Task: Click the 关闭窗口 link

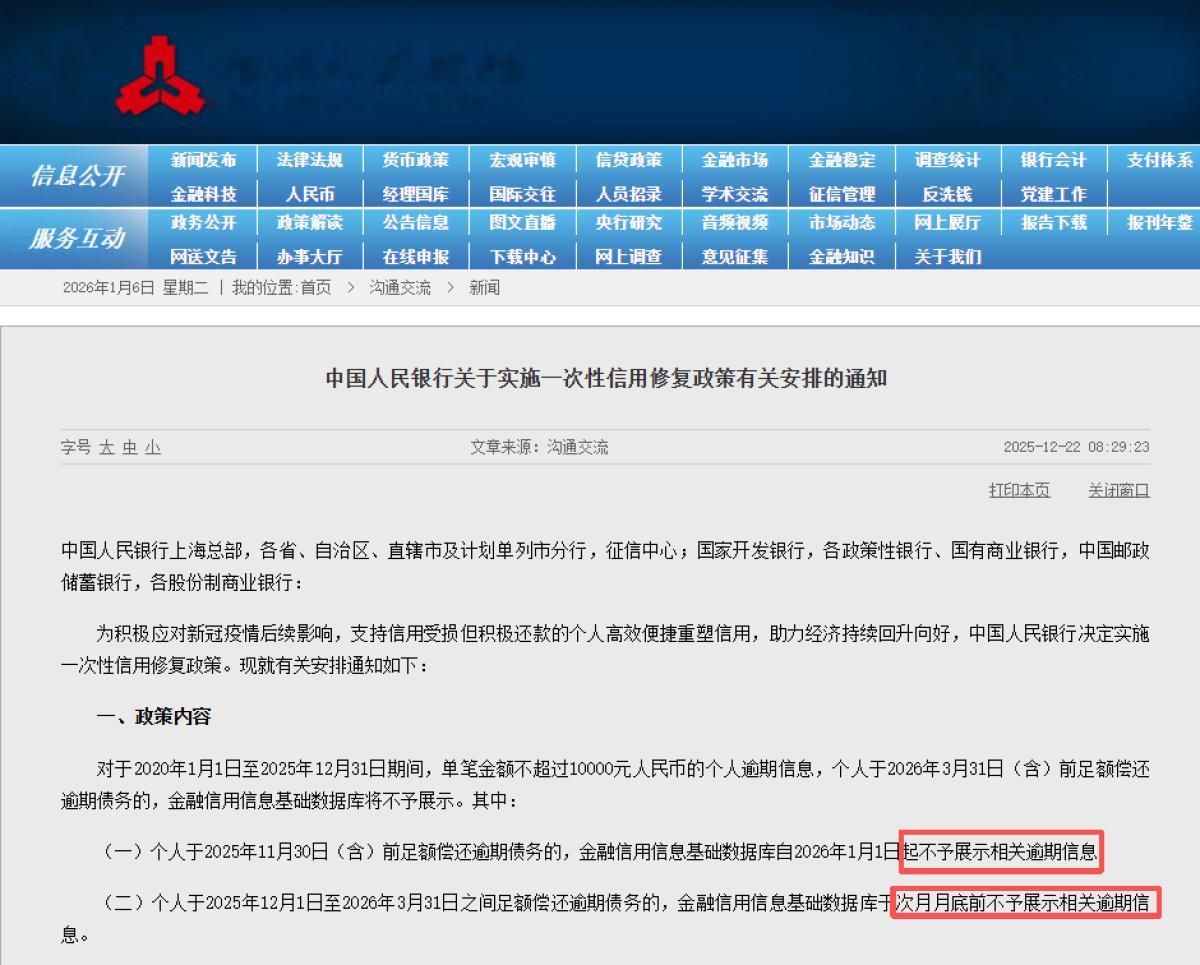Action: 1119,490
